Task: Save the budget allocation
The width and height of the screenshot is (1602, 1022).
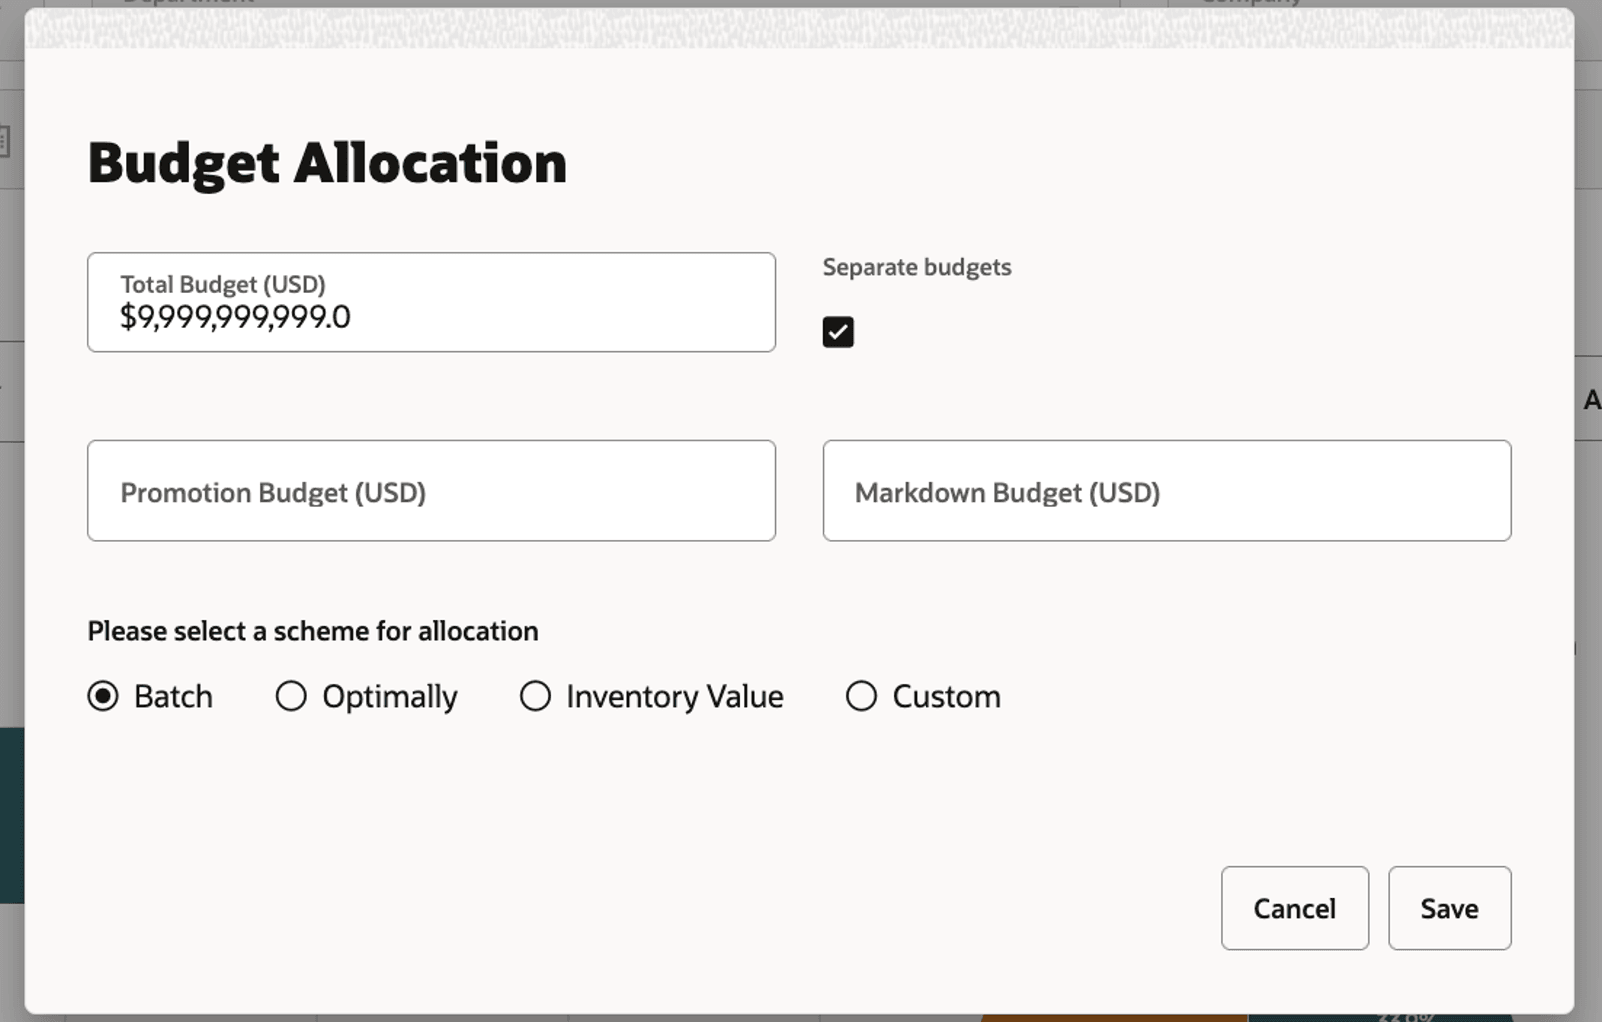Action: pos(1448,908)
